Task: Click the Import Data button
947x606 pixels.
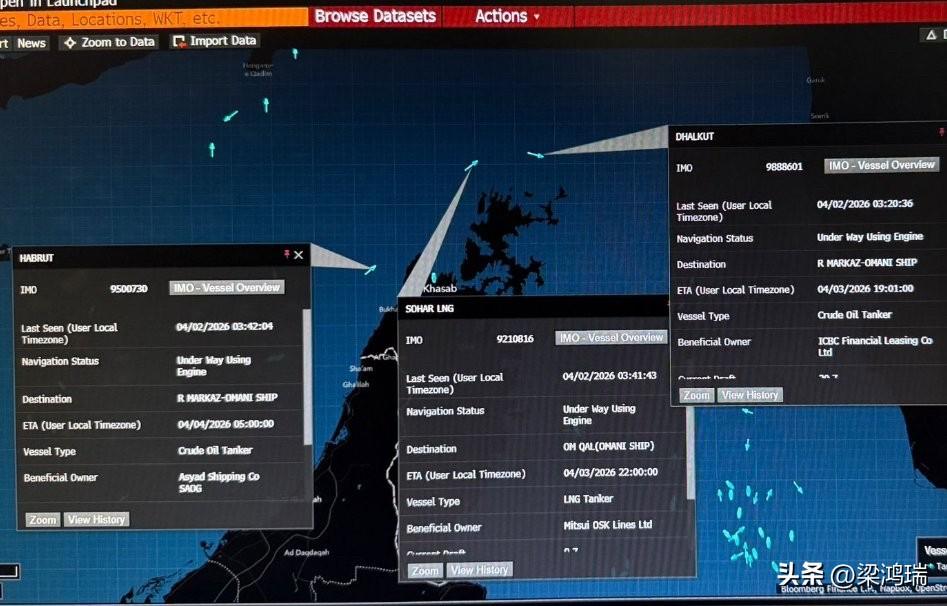Action: click(215, 41)
